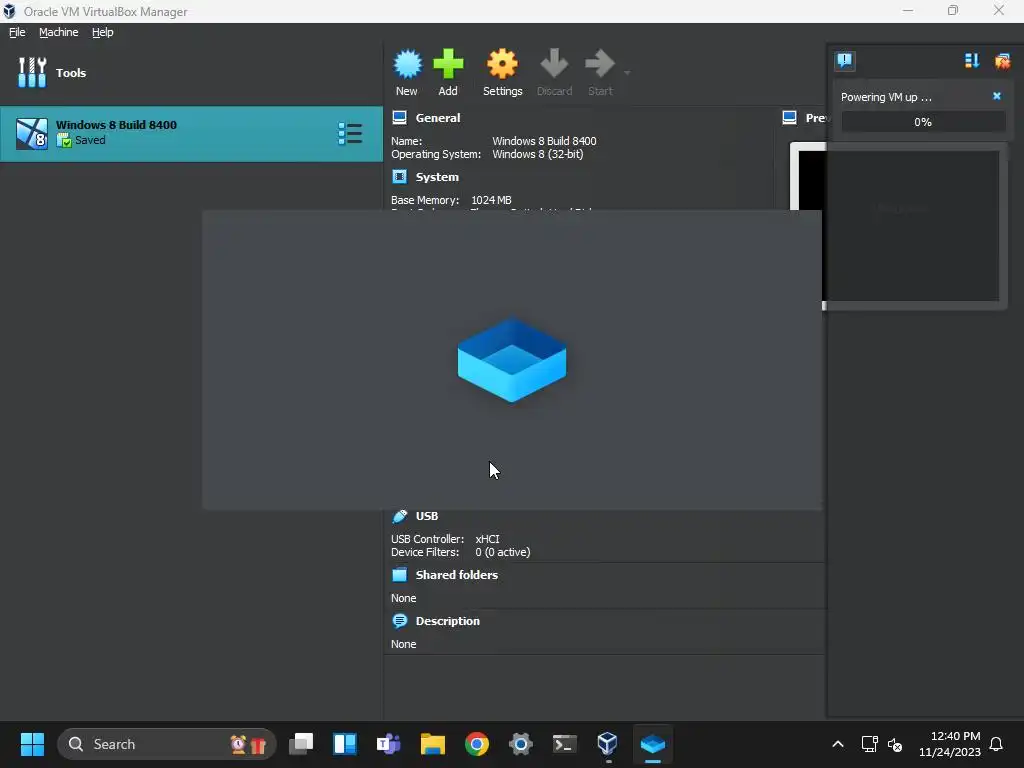Click the USB section header

tap(426, 516)
